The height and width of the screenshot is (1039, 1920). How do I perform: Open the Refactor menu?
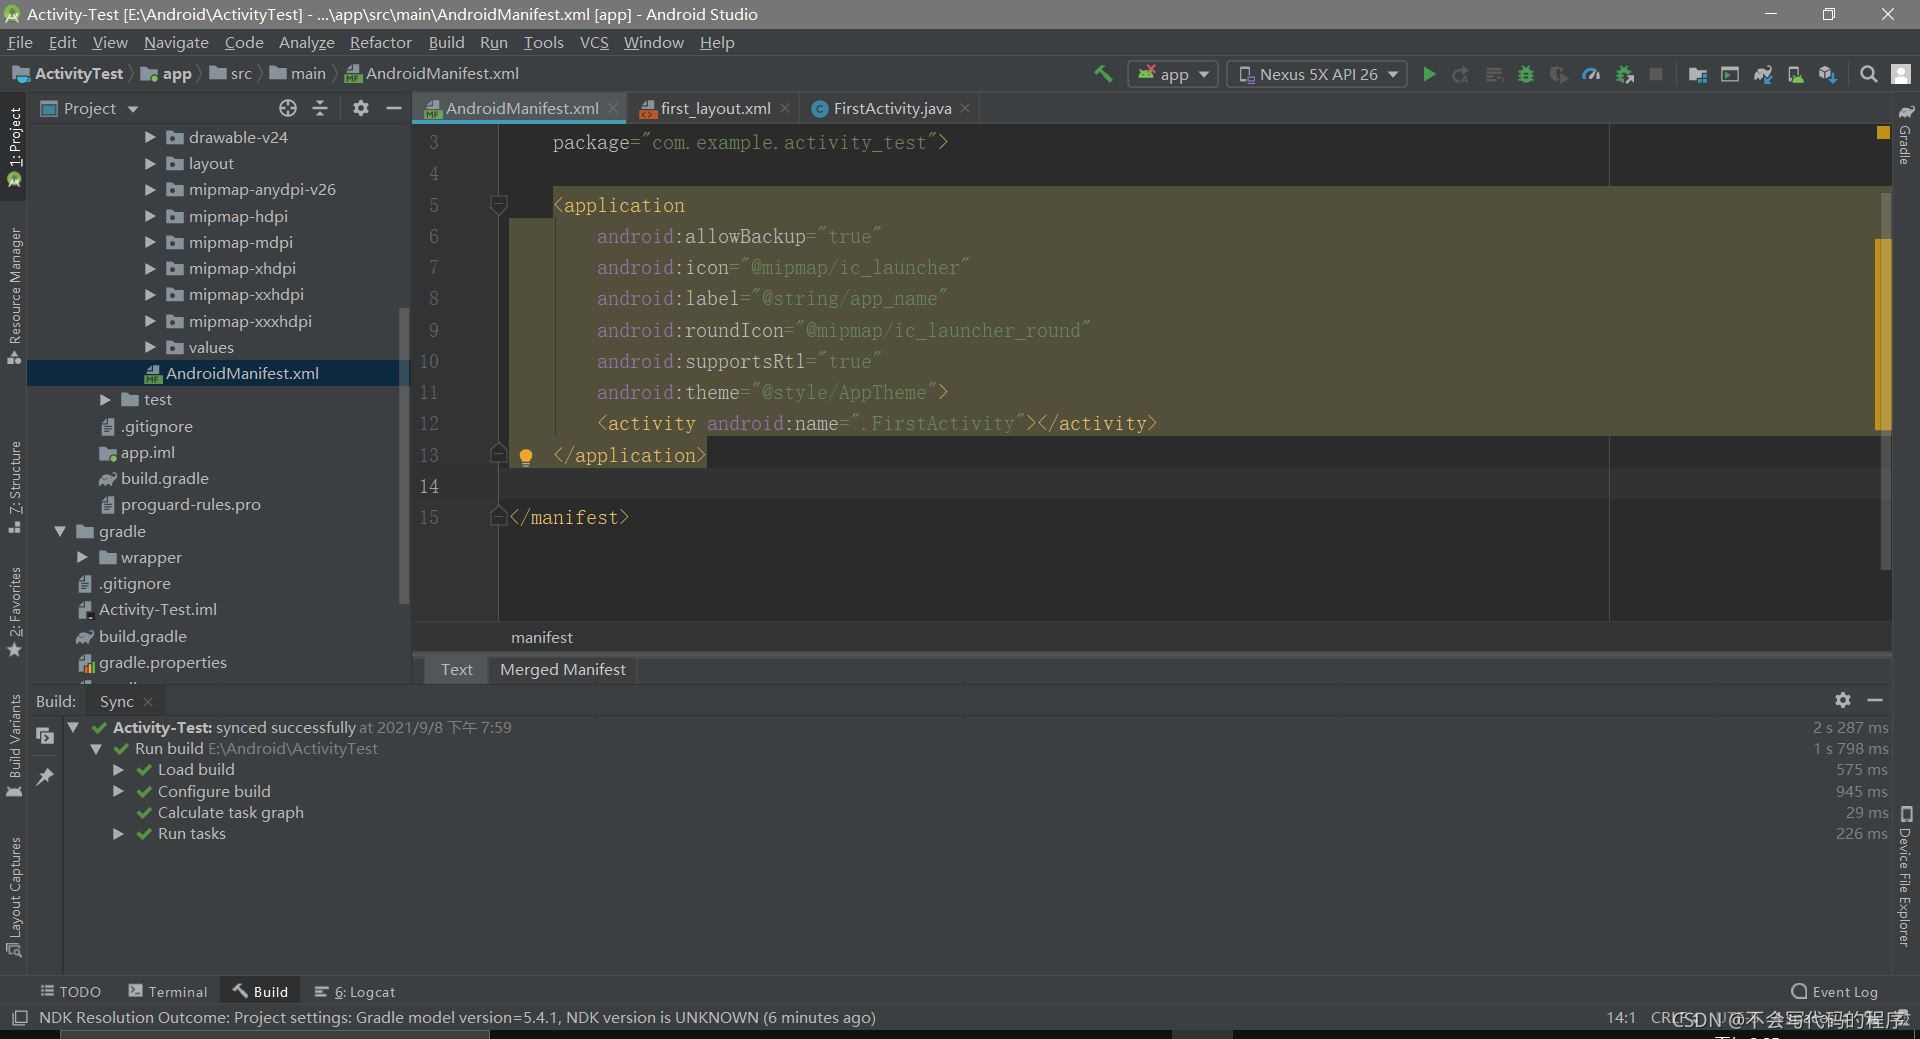pos(380,42)
